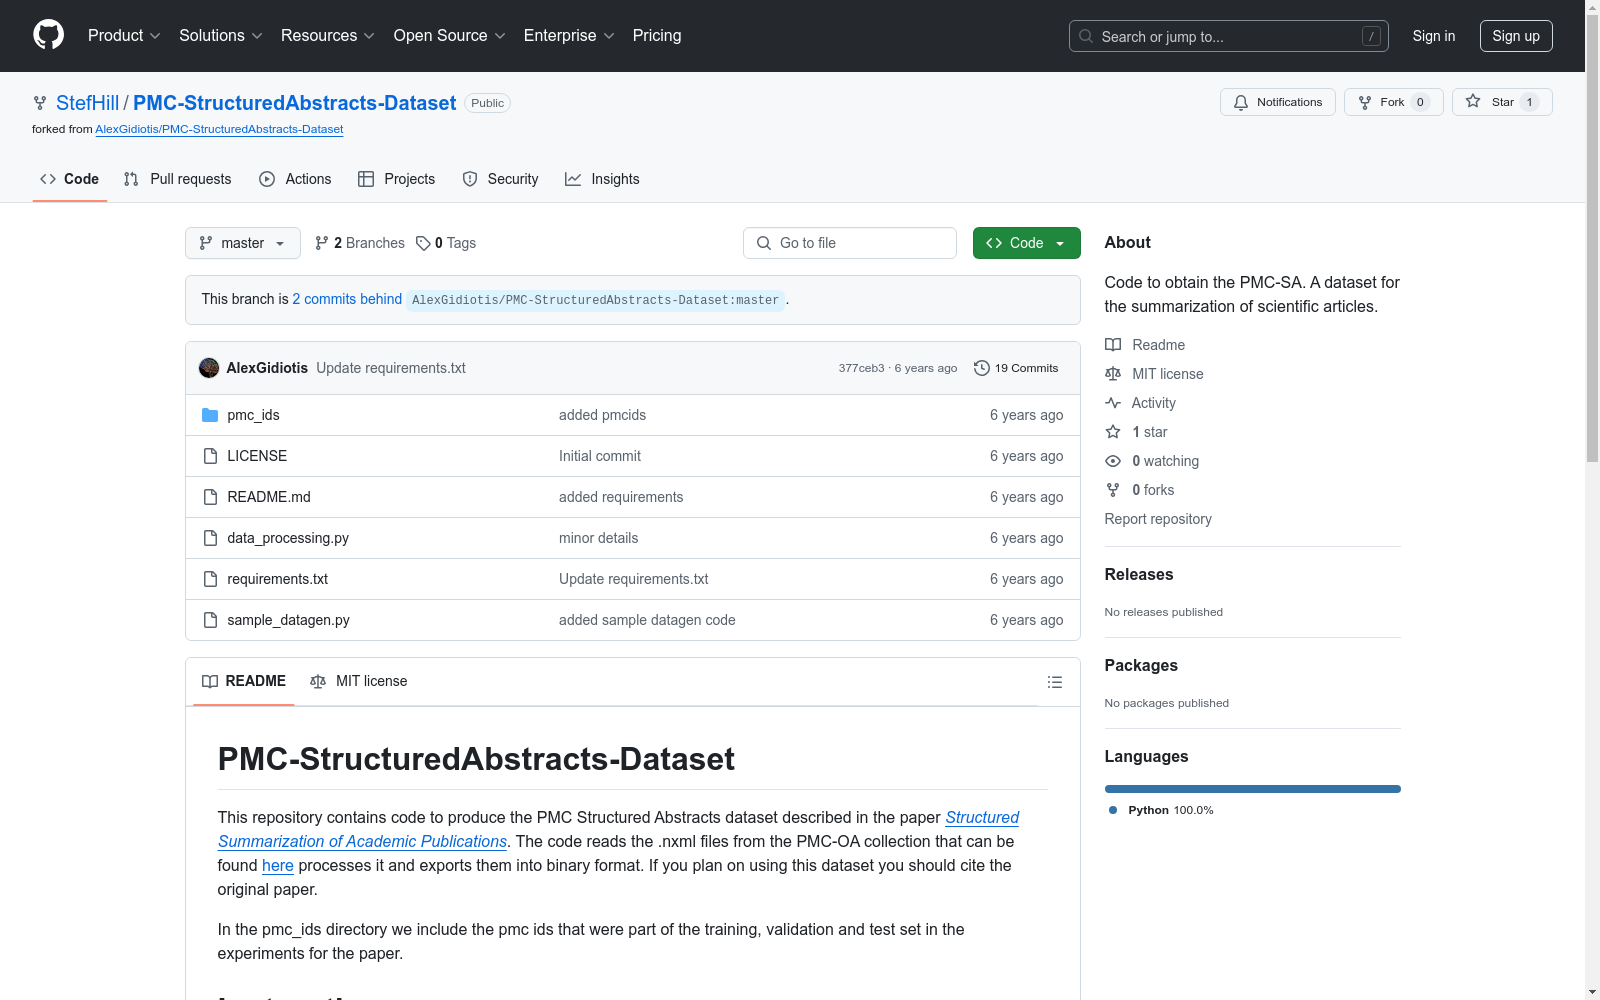Open StefHill profile link
Viewport: 1600px width, 1000px height.
tap(87, 103)
